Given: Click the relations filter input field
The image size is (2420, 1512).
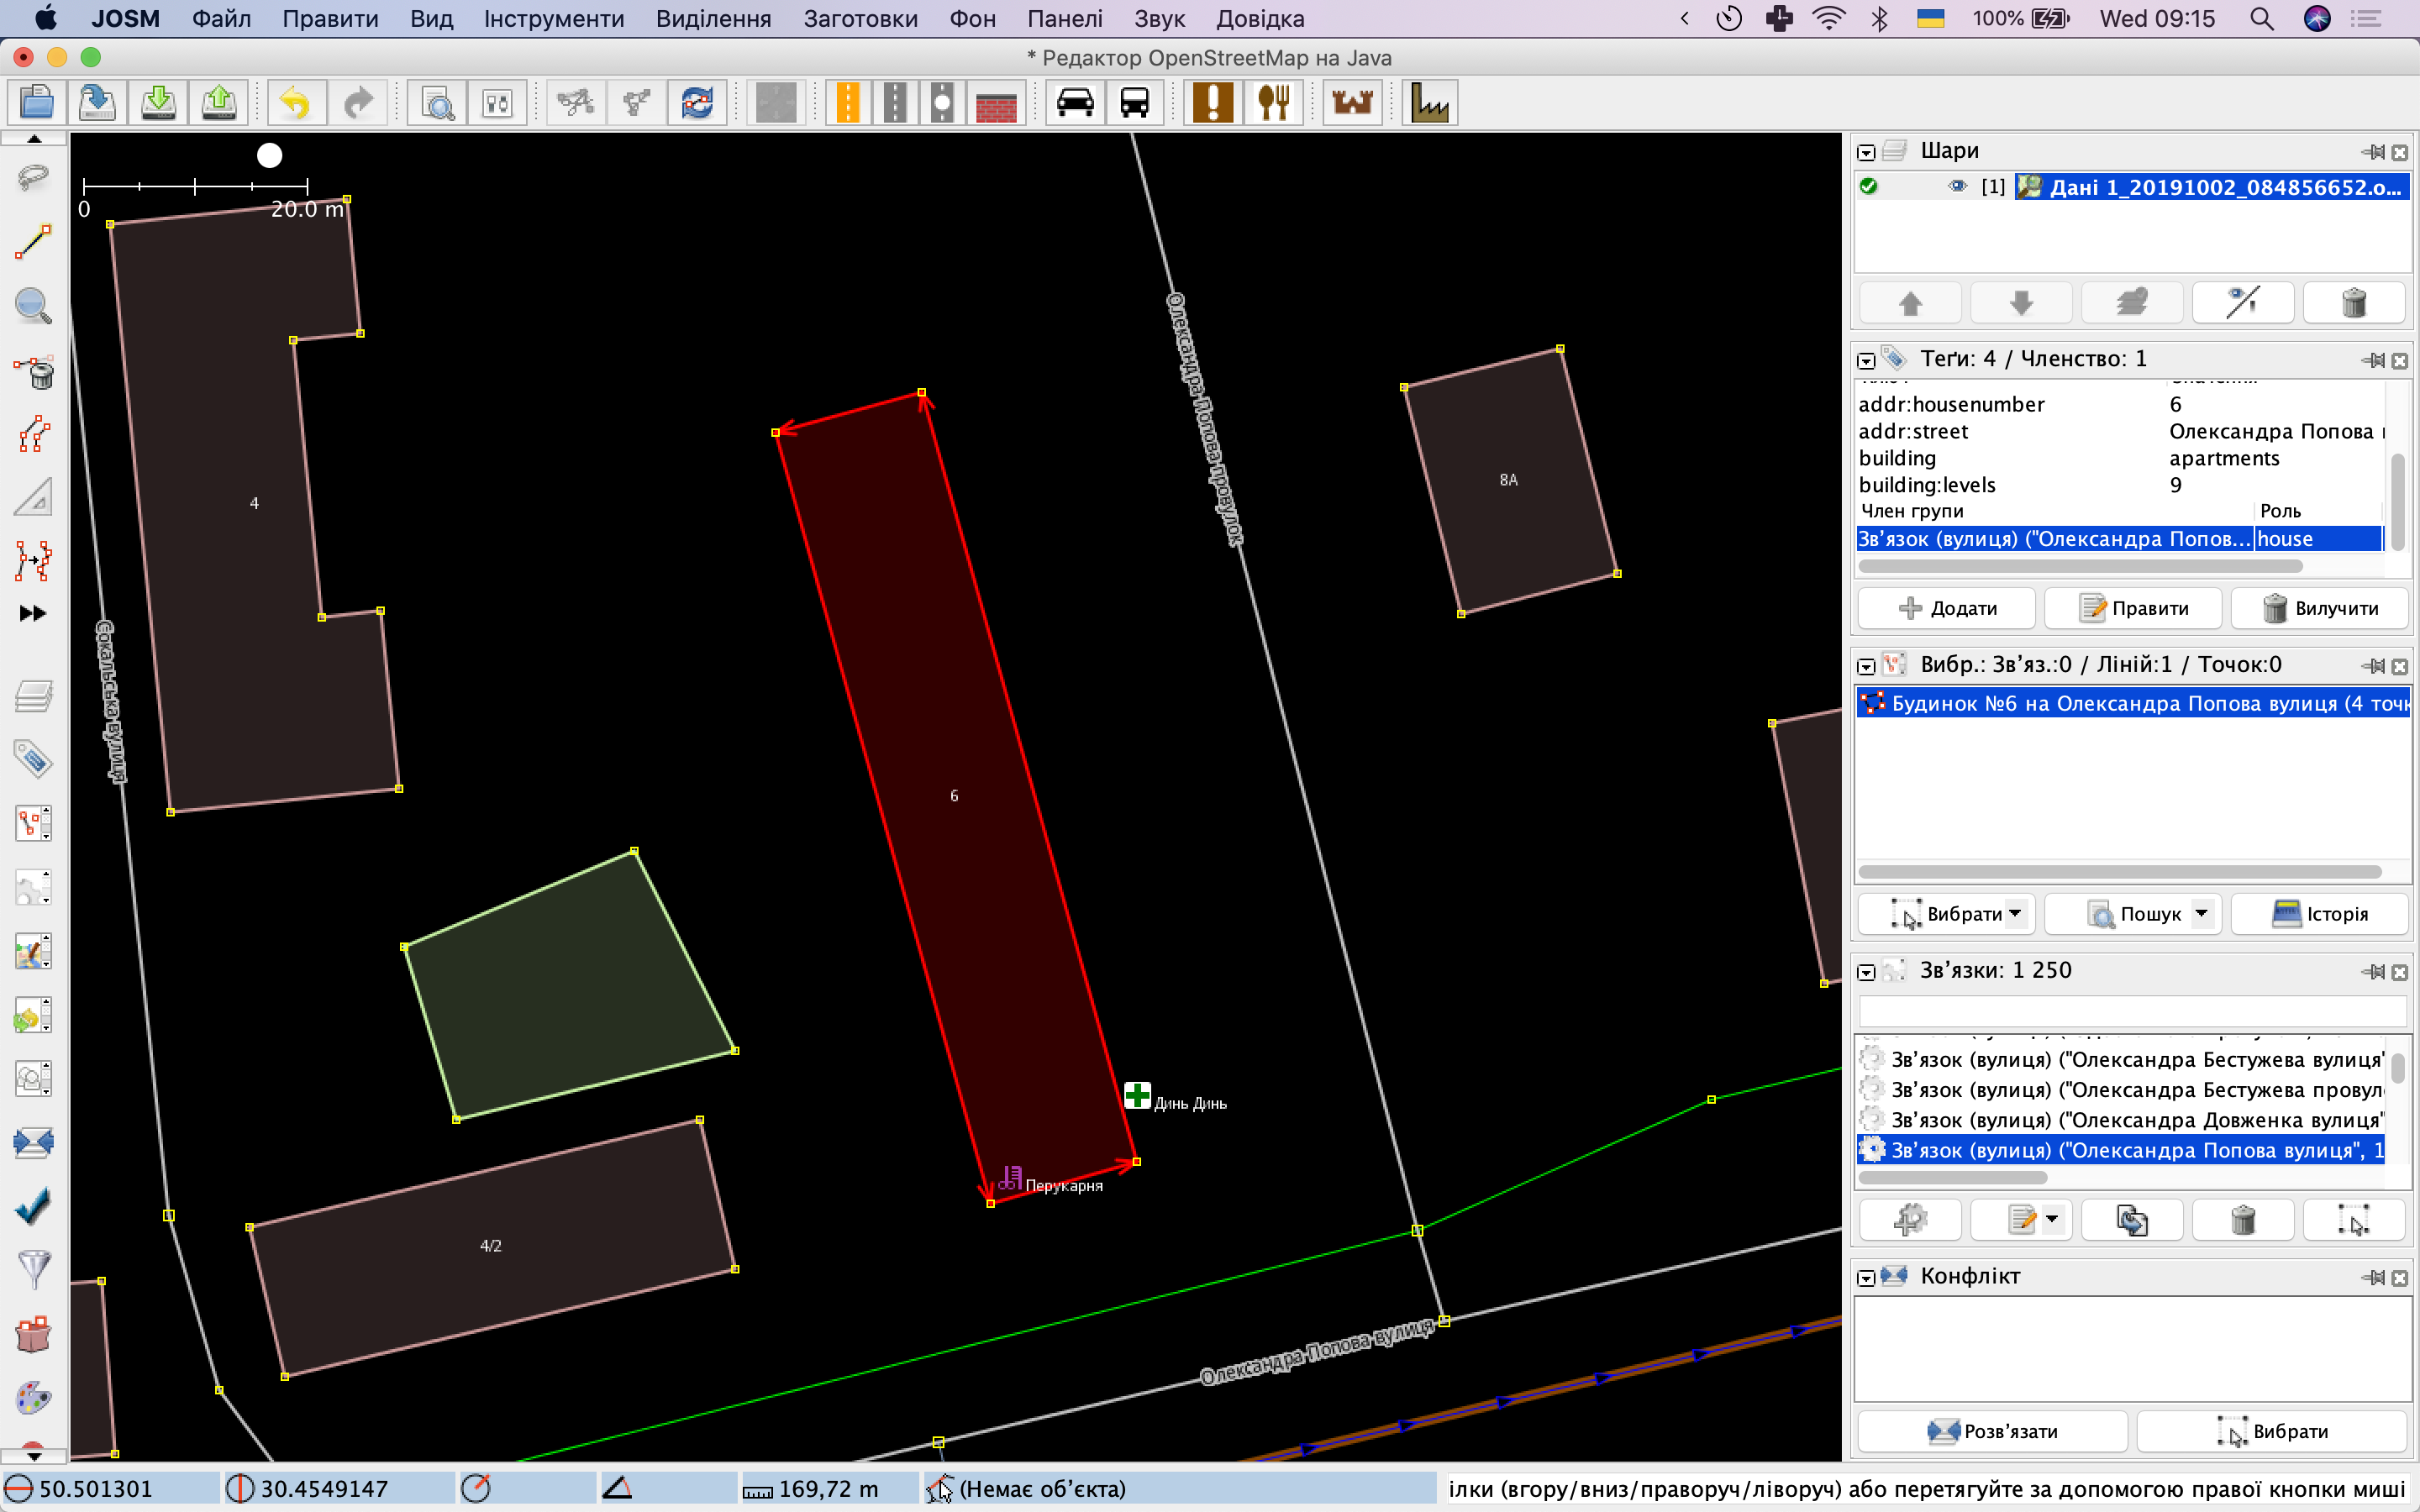Looking at the screenshot, I should click(x=2132, y=1010).
